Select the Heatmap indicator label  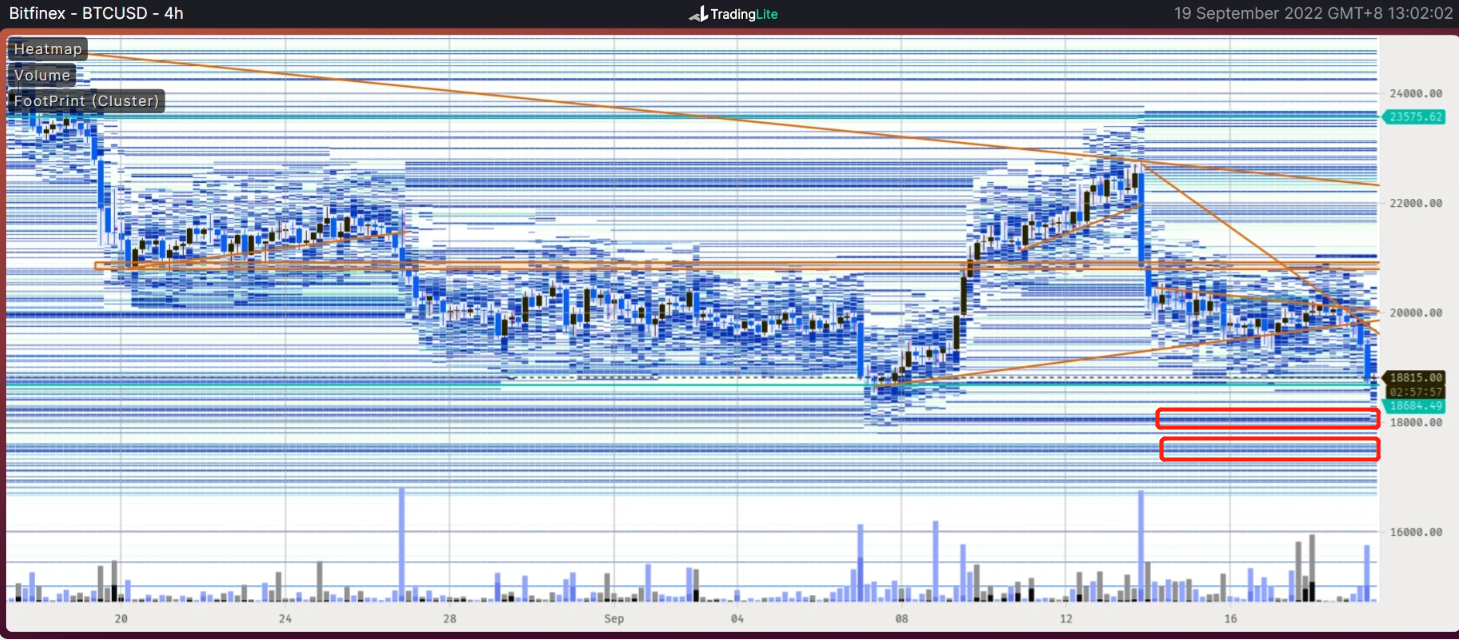tap(48, 49)
